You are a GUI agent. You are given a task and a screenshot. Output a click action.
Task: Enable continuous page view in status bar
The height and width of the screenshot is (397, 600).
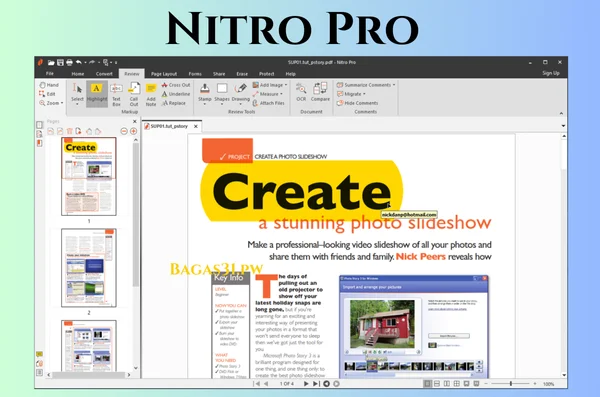pyautogui.click(x=437, y=384)
